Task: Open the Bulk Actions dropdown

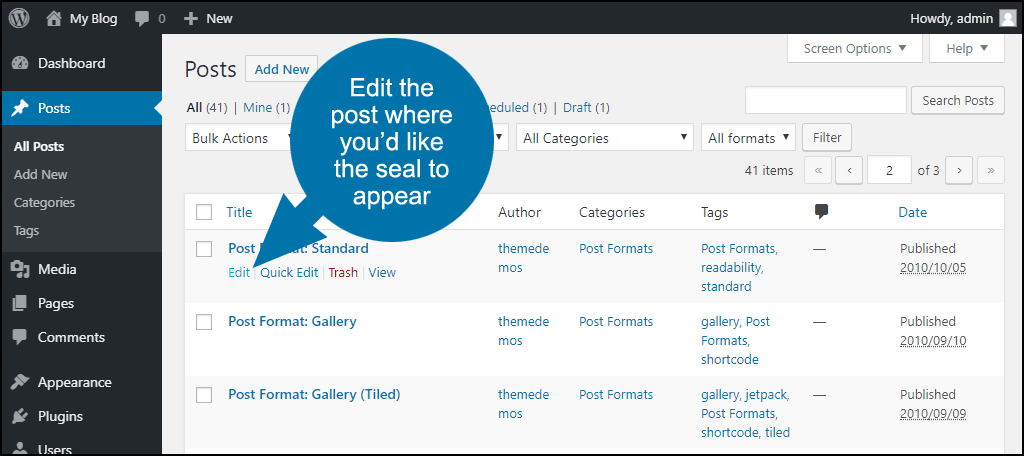Action: click(x=239, y=138)
